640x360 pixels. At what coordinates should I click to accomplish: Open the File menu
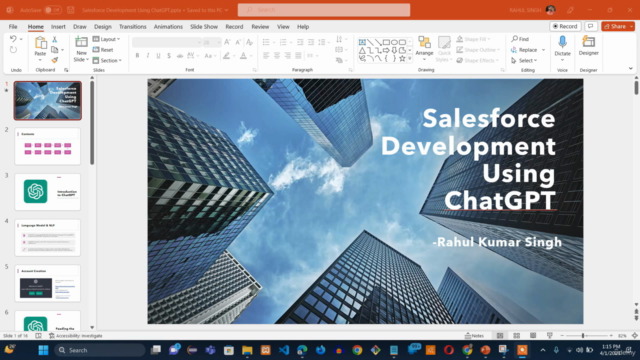[x=13, y=27]
